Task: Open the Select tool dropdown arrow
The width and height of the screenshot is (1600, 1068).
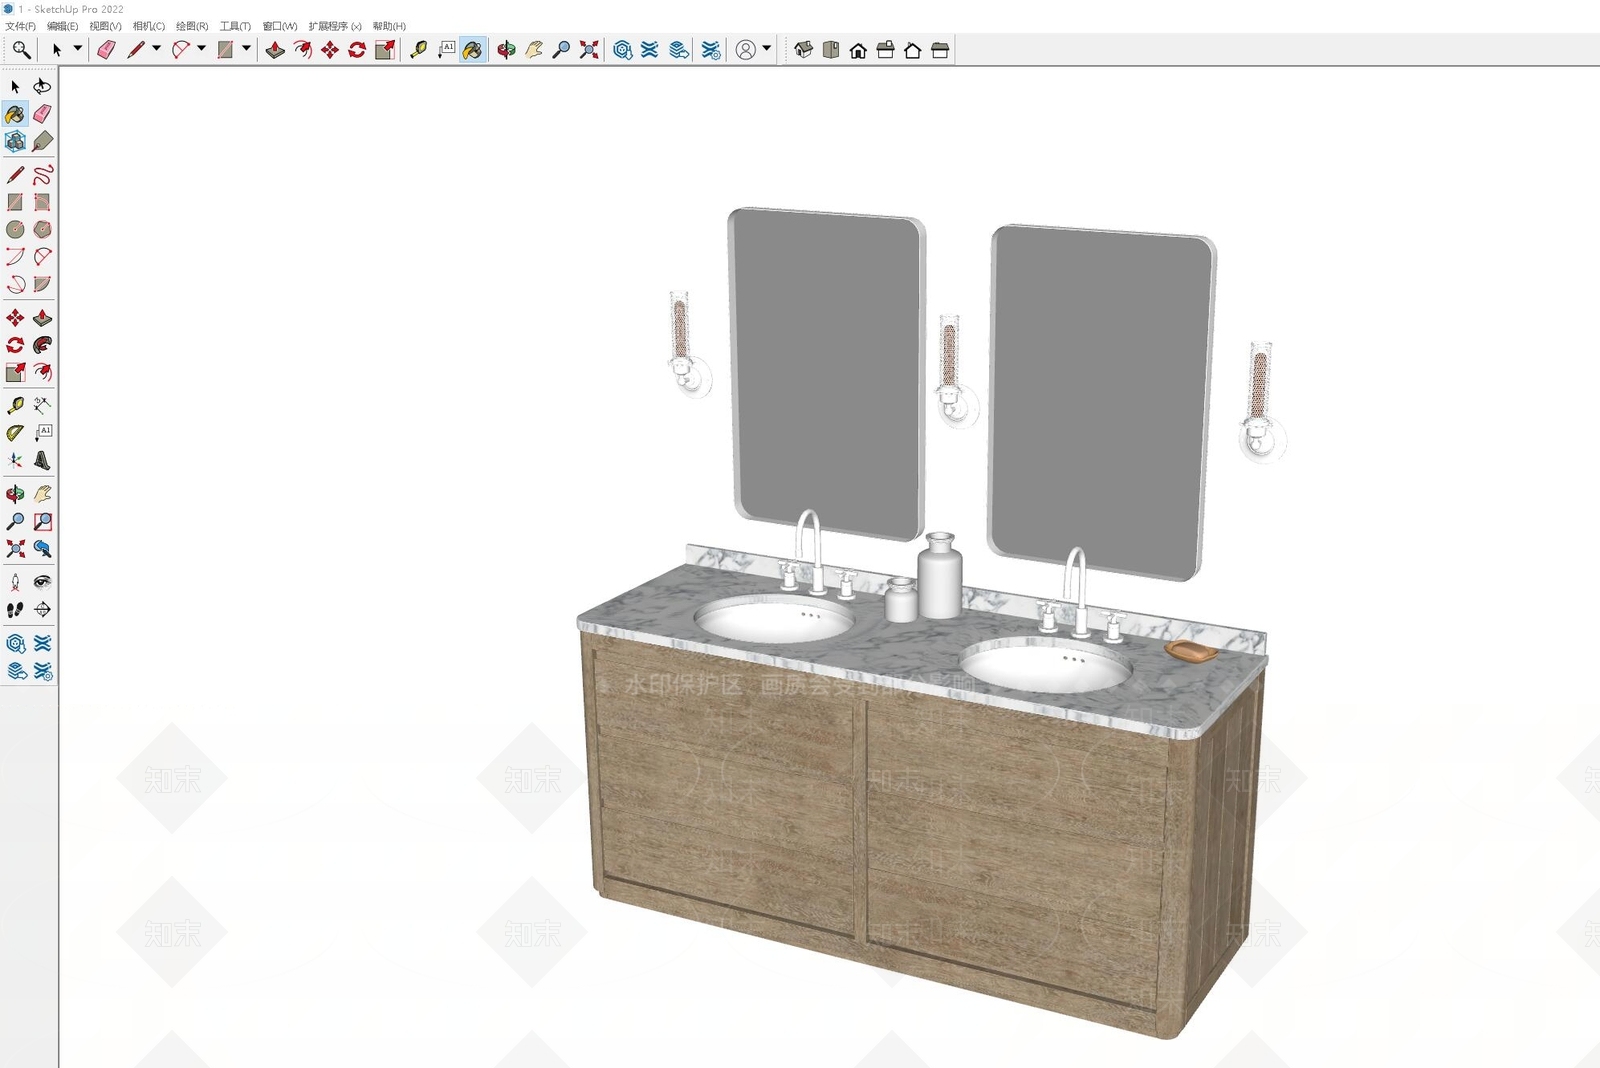Action: pos(77,48)
